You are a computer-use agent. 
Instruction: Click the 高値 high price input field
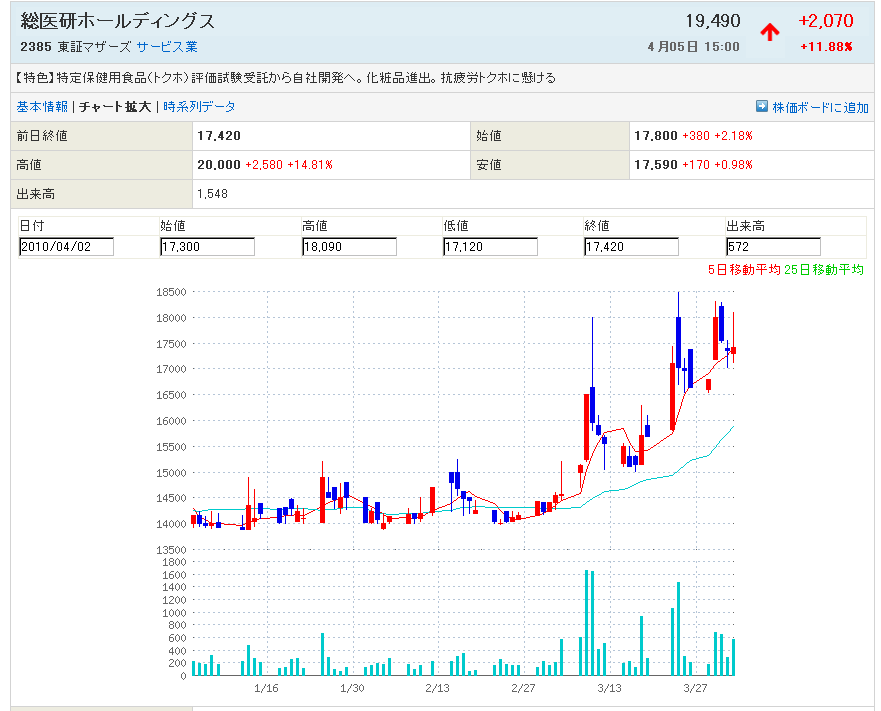coord(350,247)
